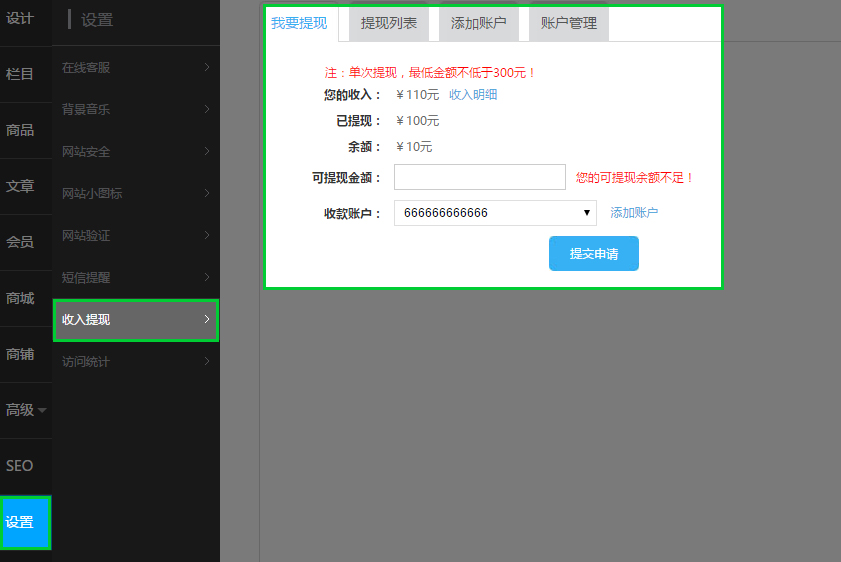Focus the 可提现金额 input field
Screen dimensions: 841x562
(480, 177)
